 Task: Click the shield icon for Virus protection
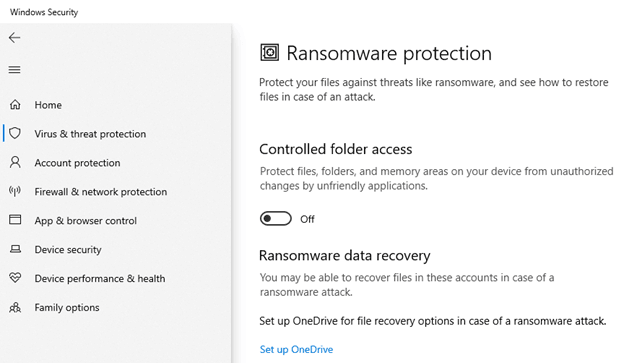[x=15, y=133]
